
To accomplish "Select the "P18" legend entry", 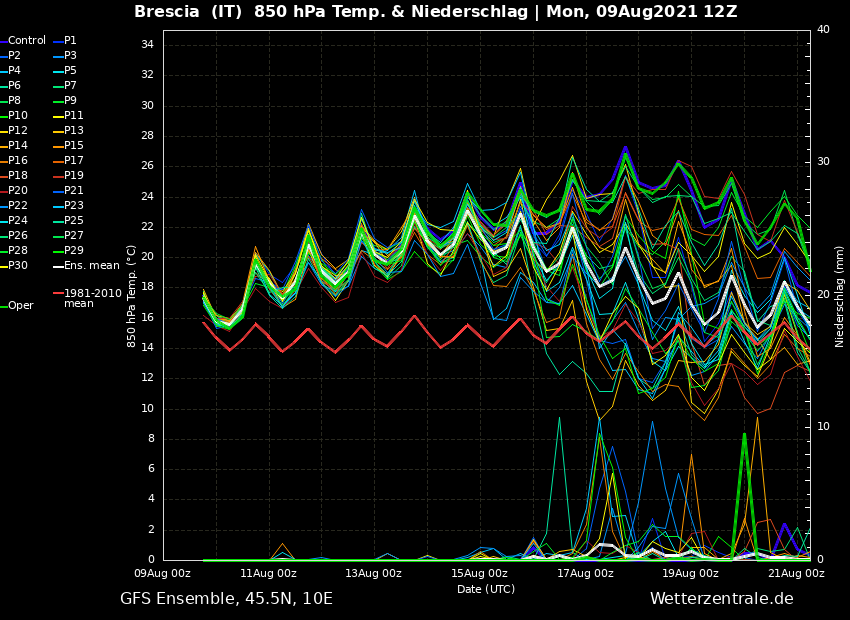I will point(14,176).
